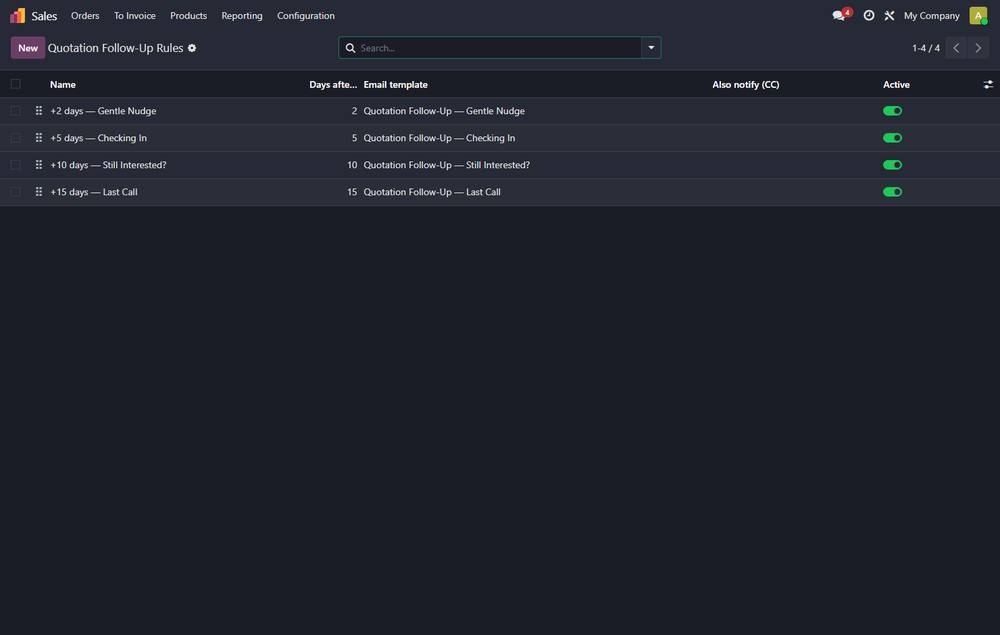The image size is (1000, 635).
Task: Create a New follow-up rule
Action: point(27,48)
